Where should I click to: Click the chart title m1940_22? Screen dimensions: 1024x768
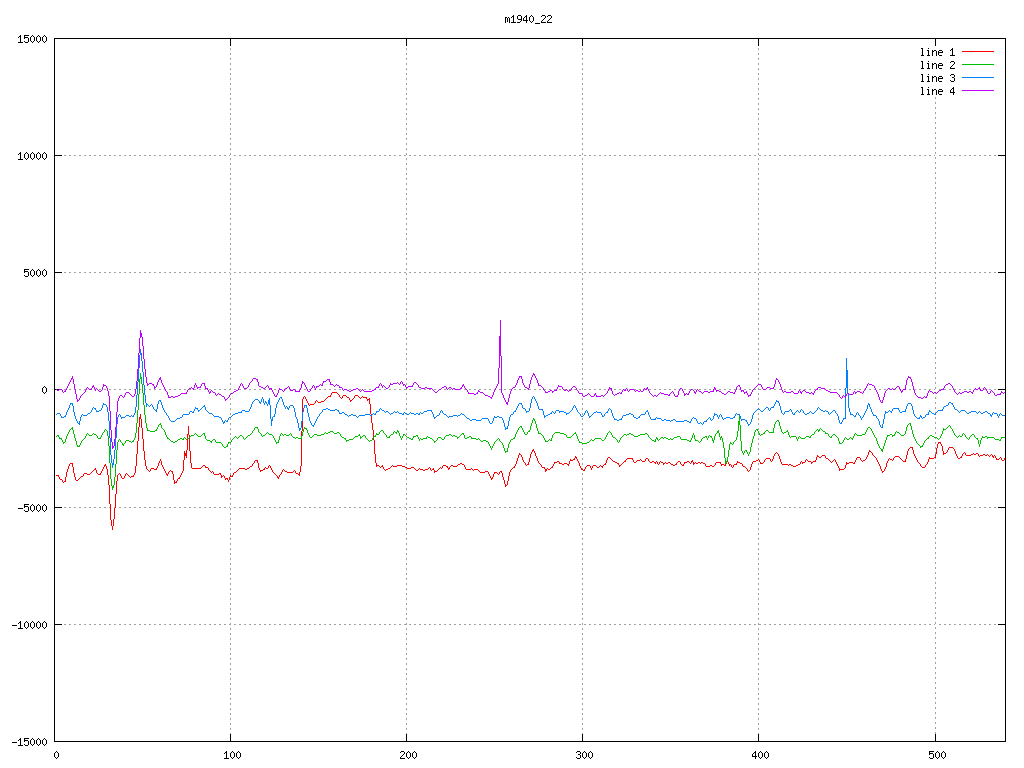coord(528,20)
